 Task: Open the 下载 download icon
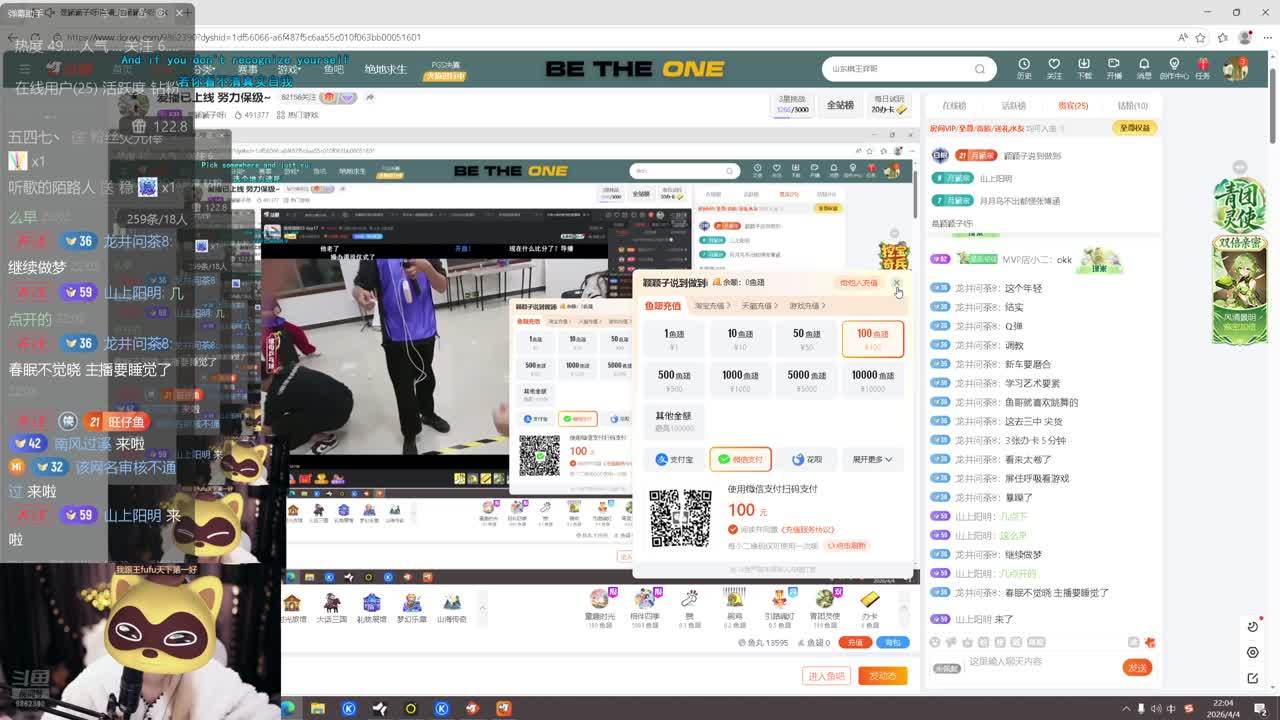[x=1084, y=65]
